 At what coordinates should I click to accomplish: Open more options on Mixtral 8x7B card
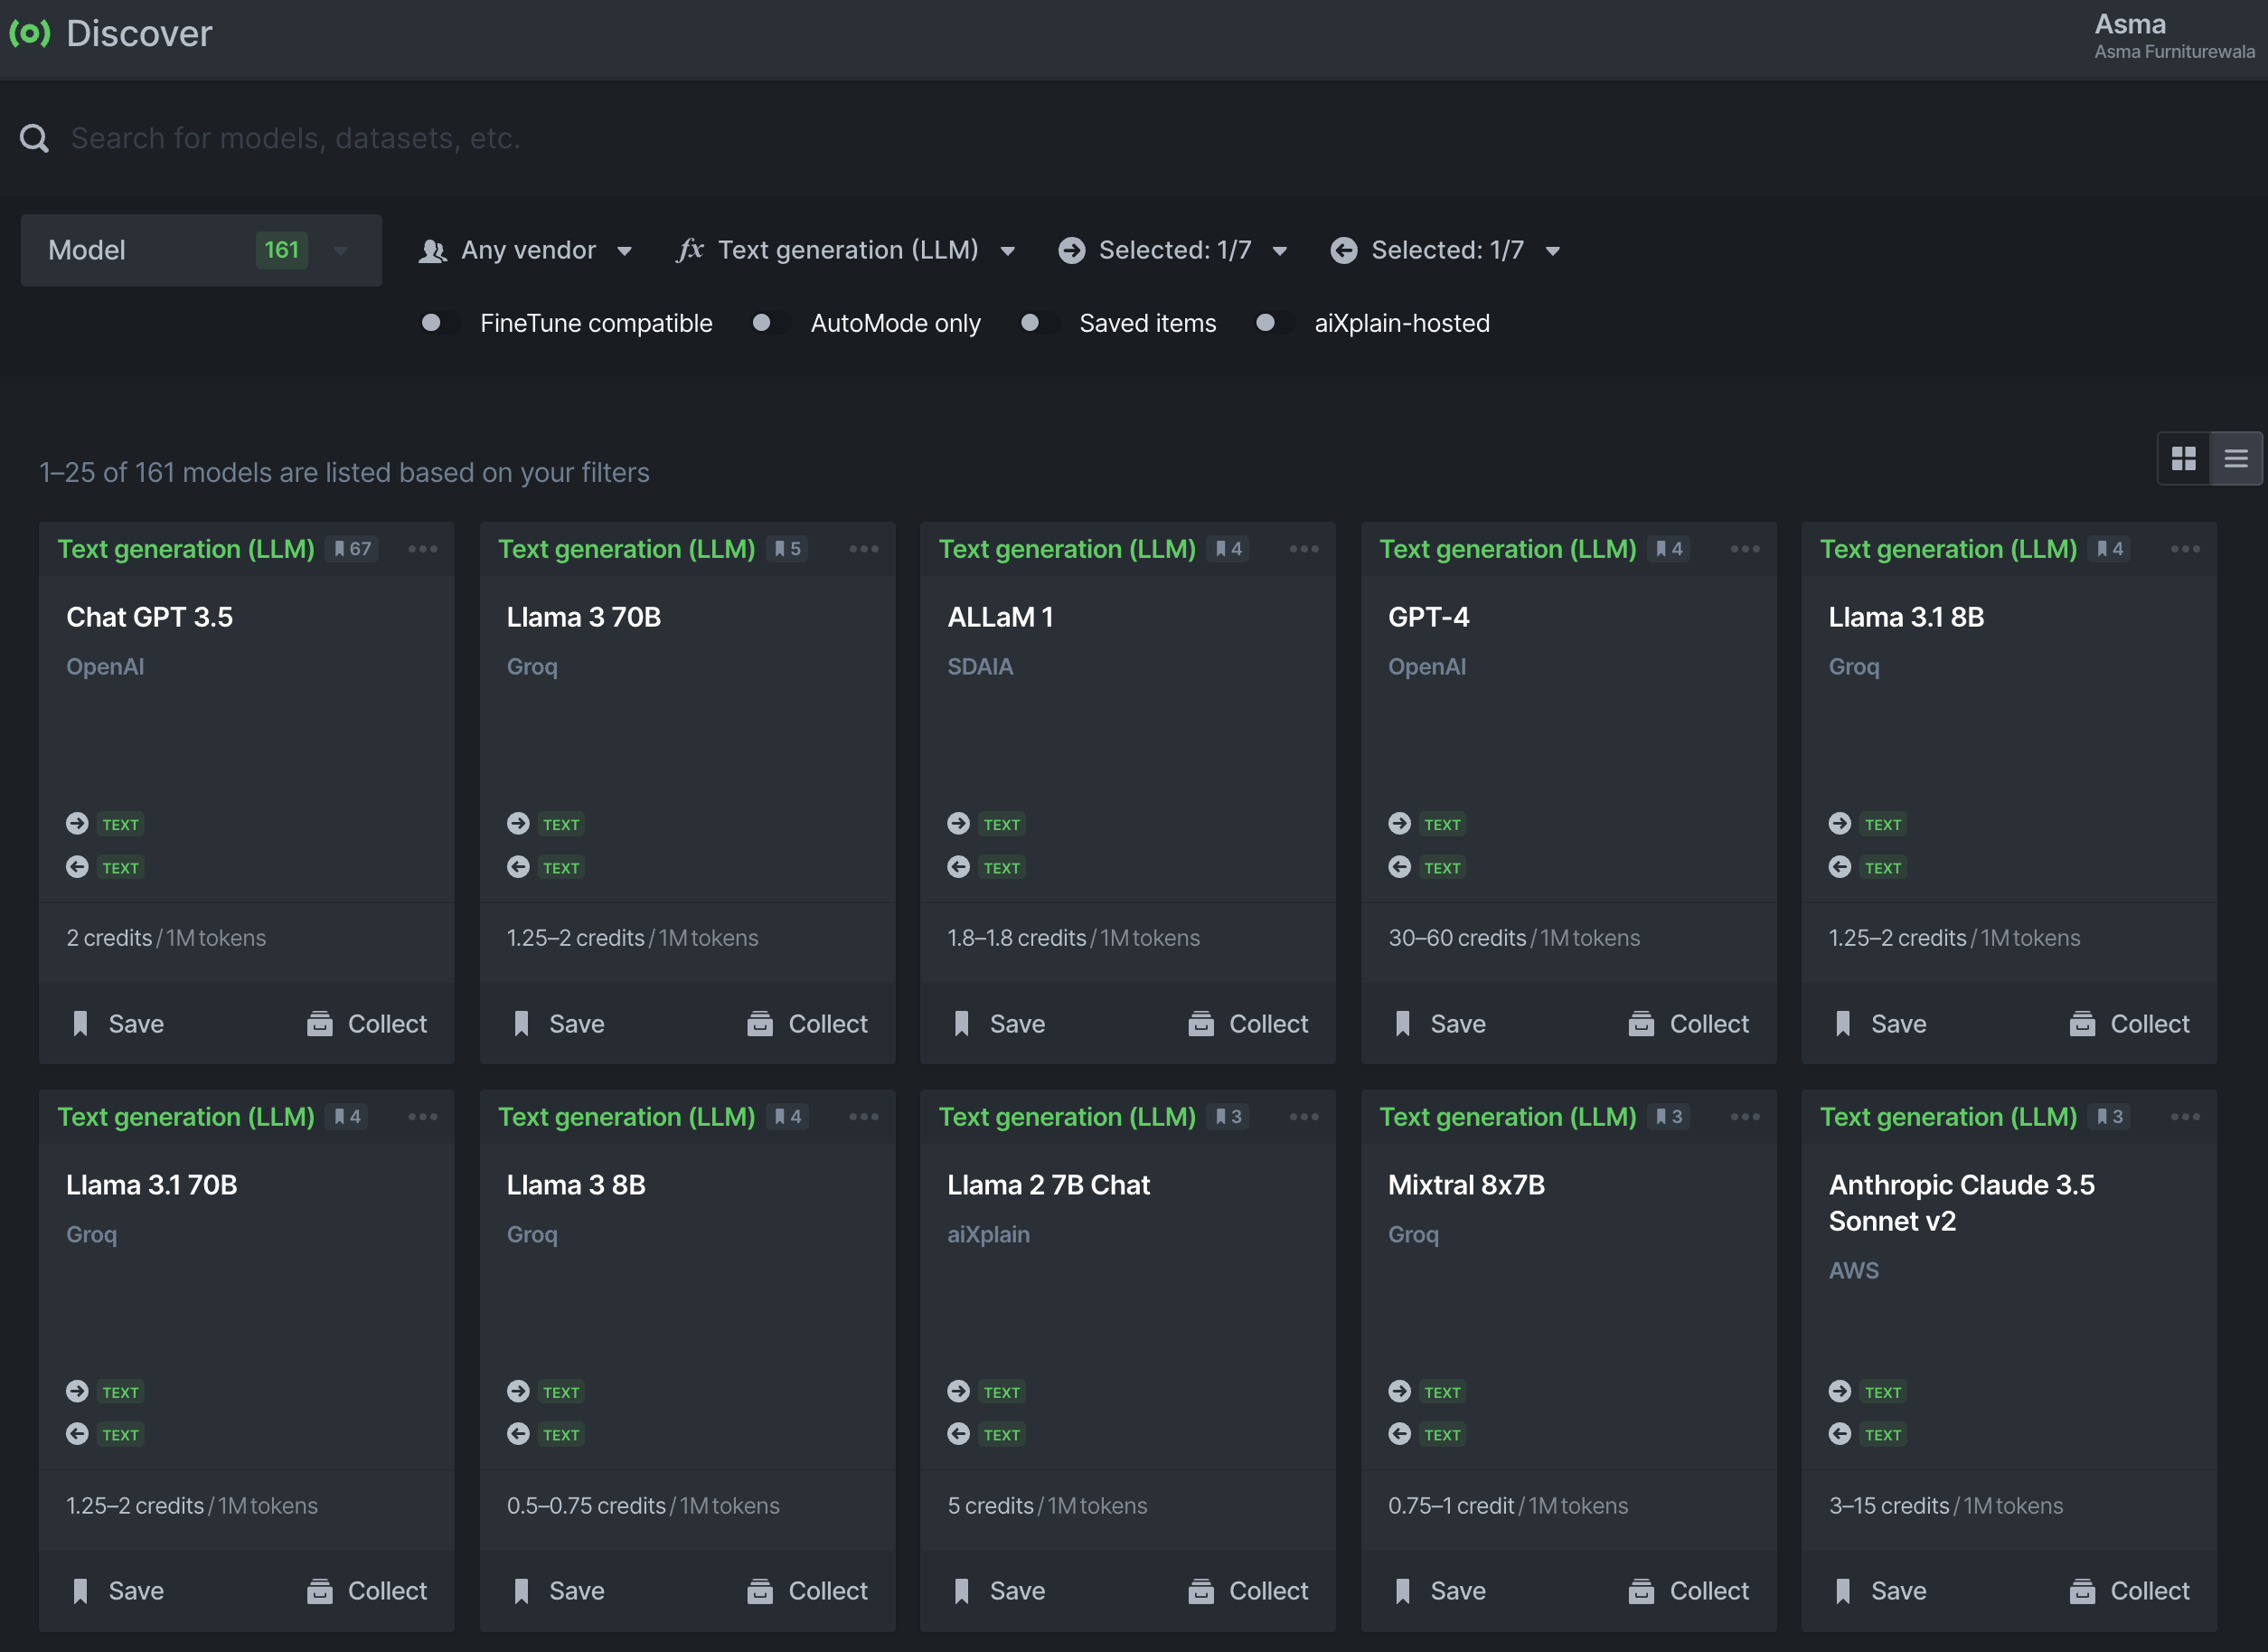pyautogui.click(x=1745, y=1117)
